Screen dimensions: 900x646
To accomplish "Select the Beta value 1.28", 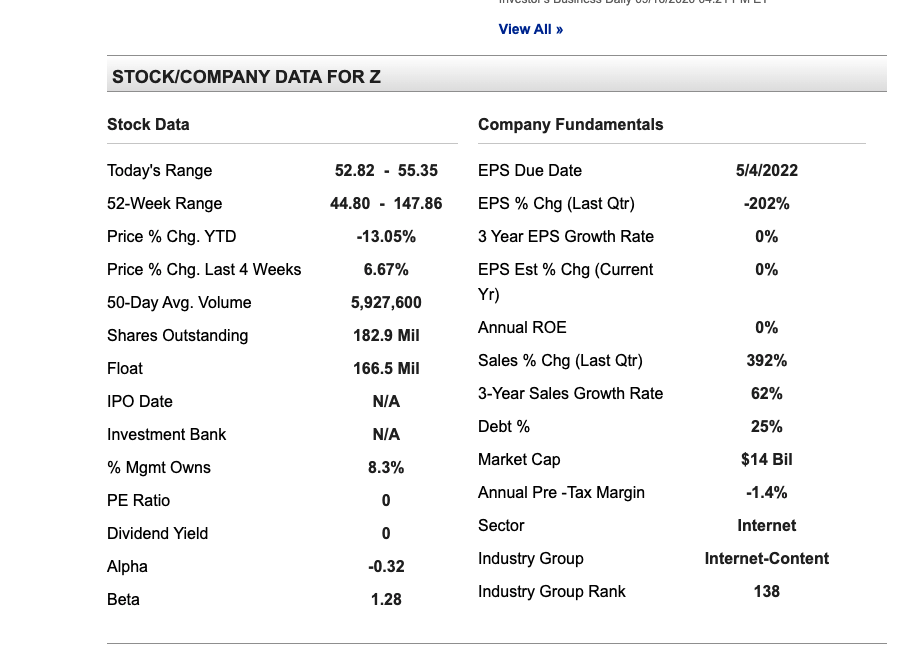I will tap(386, 599).
